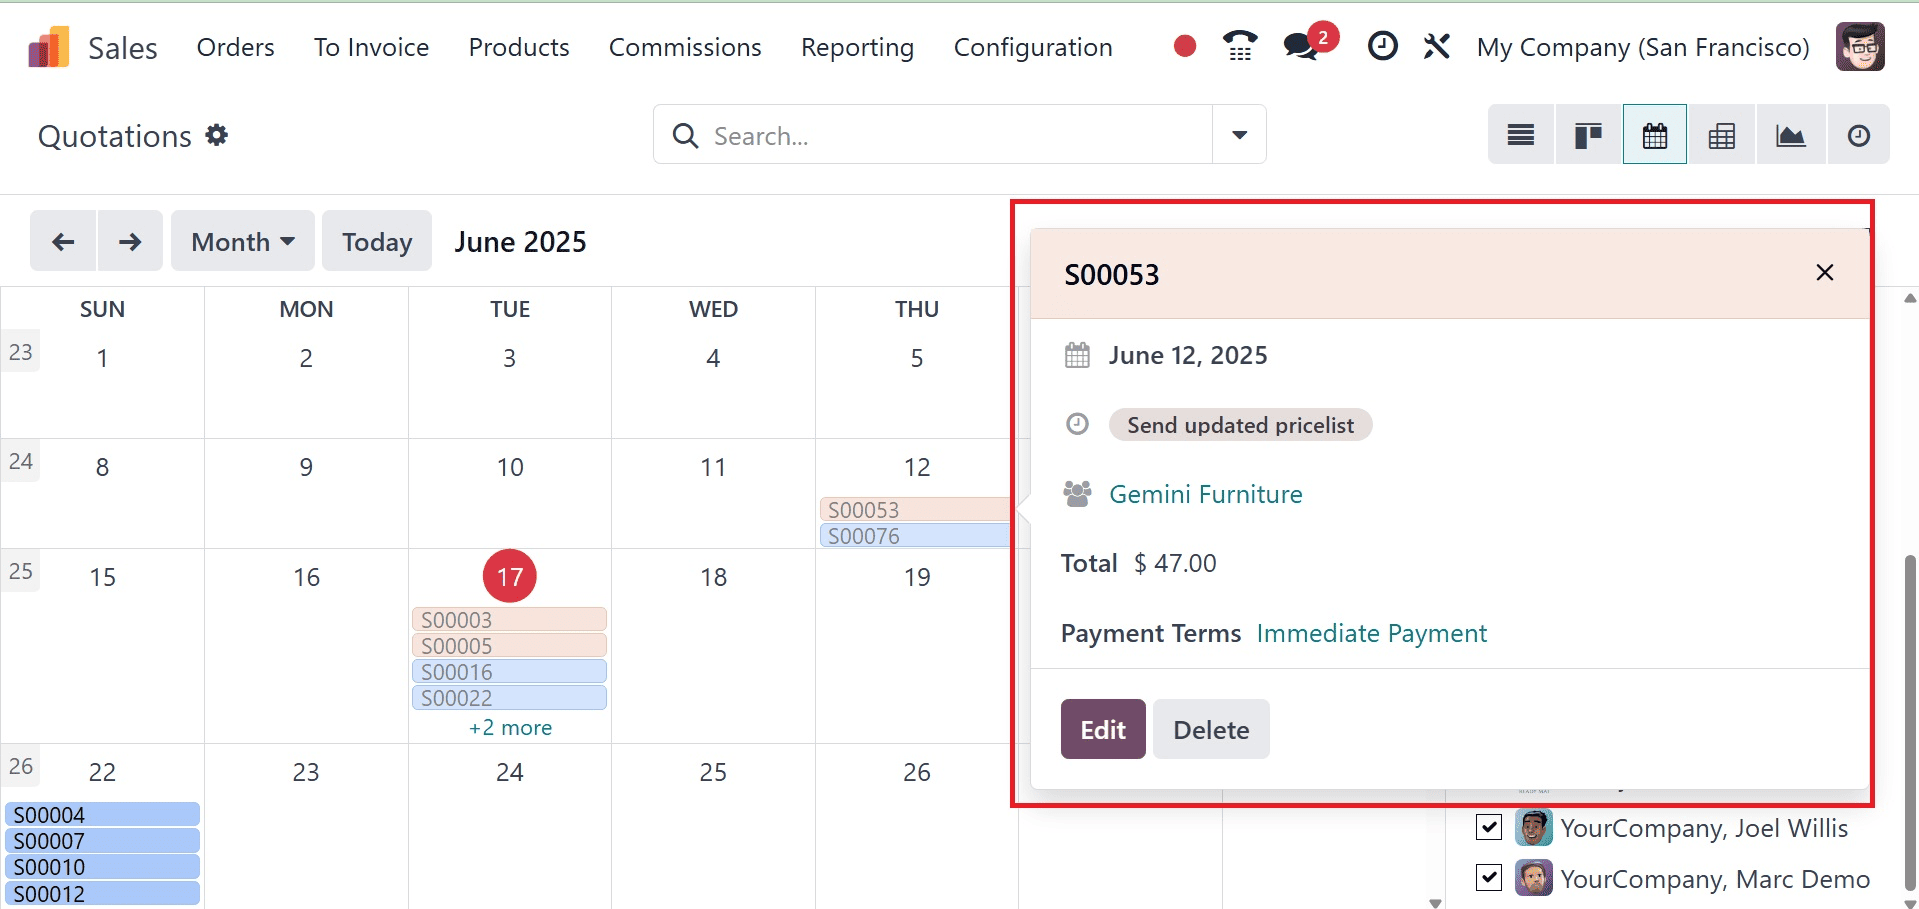This screenshot has width=1919, height=909.
Task: Switch to list view
Action: [1521, 135]
